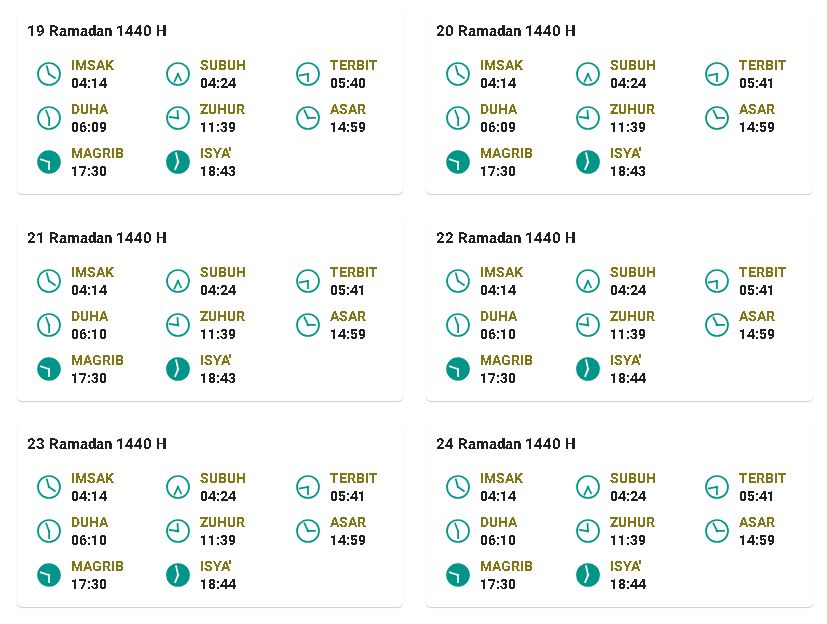827x624 pixels.
Task: Click the Duha clock icon for 24 Ramadan
Action: click(x=458, y=531)
